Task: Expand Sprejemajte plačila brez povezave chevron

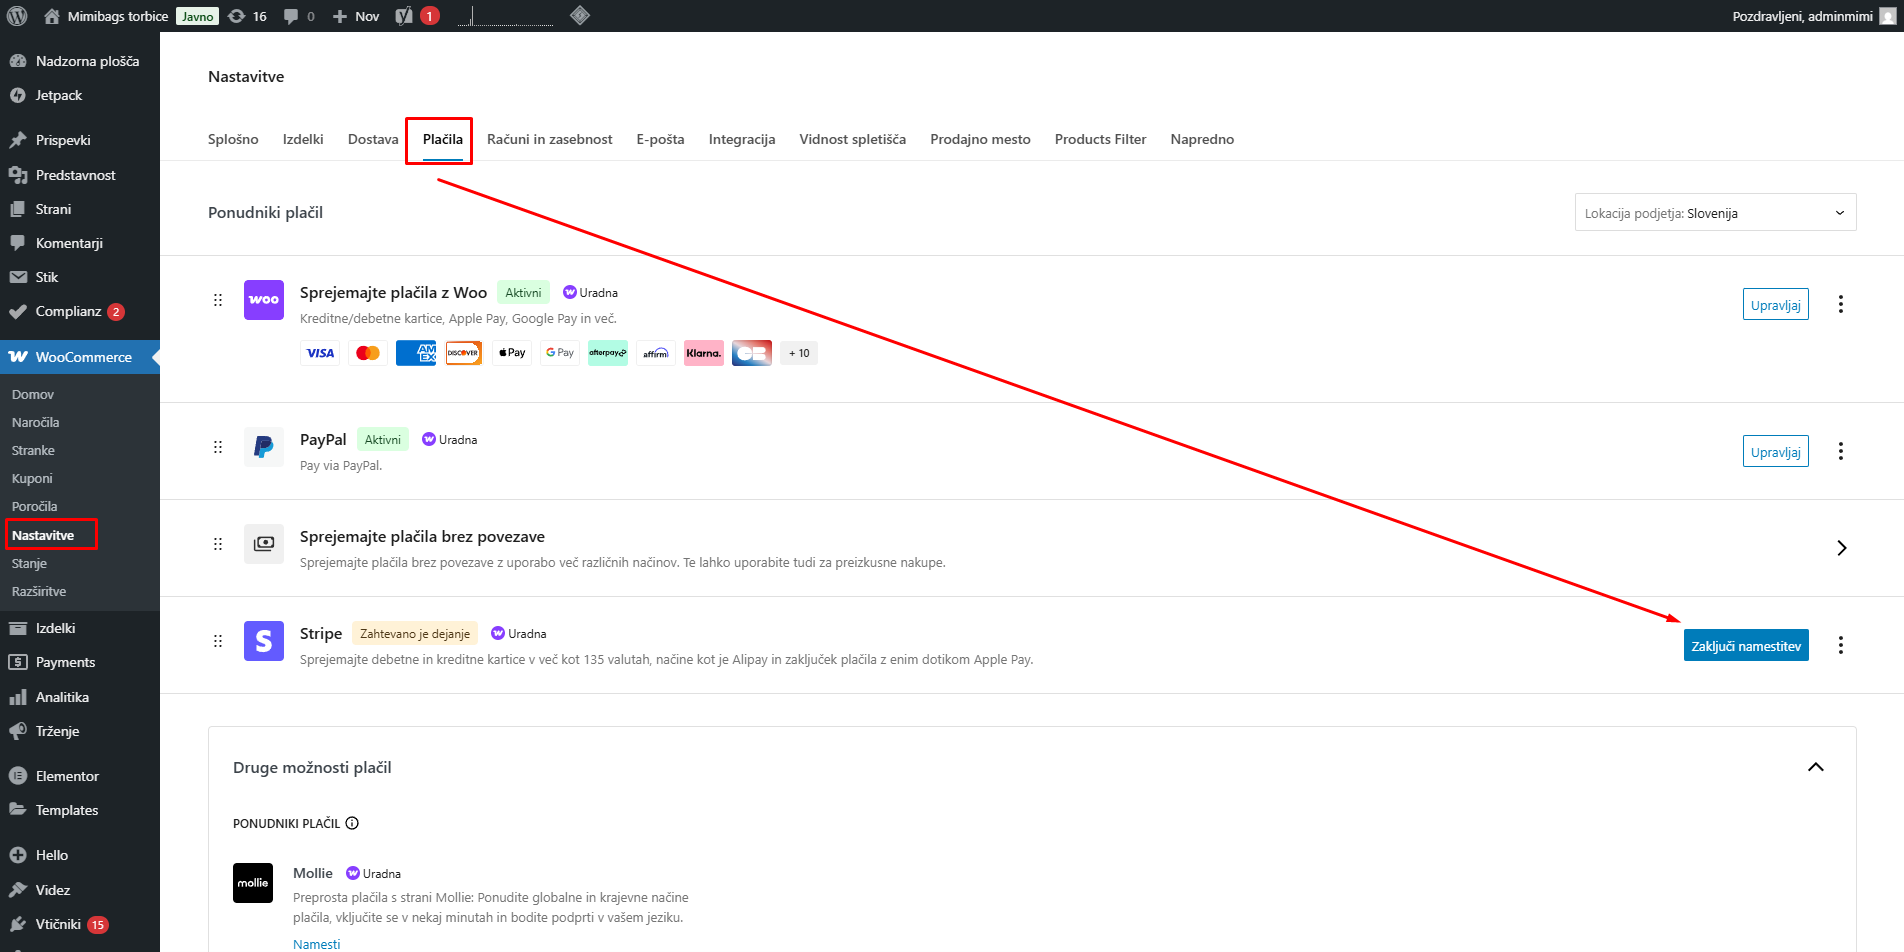Action: pyautogui.click(x=1841, y=548)
